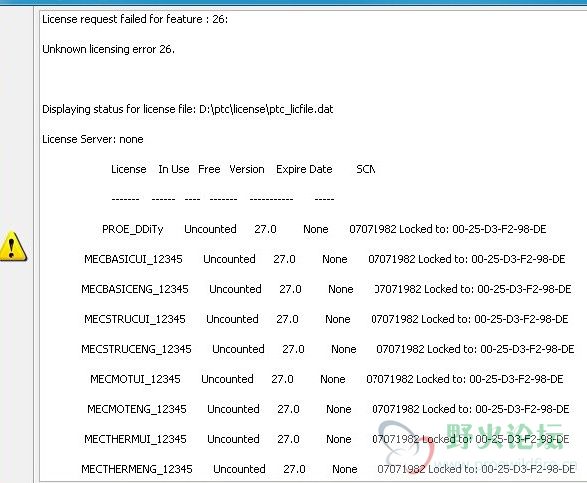Click the Version column header
Image resolution: width=587 pixels, height=483 pixels.
247,169
